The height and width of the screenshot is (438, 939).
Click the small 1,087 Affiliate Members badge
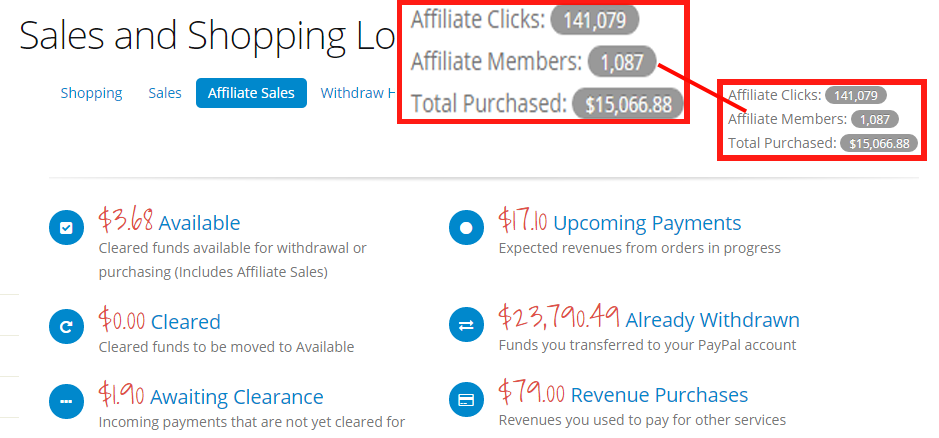[874, 120]
